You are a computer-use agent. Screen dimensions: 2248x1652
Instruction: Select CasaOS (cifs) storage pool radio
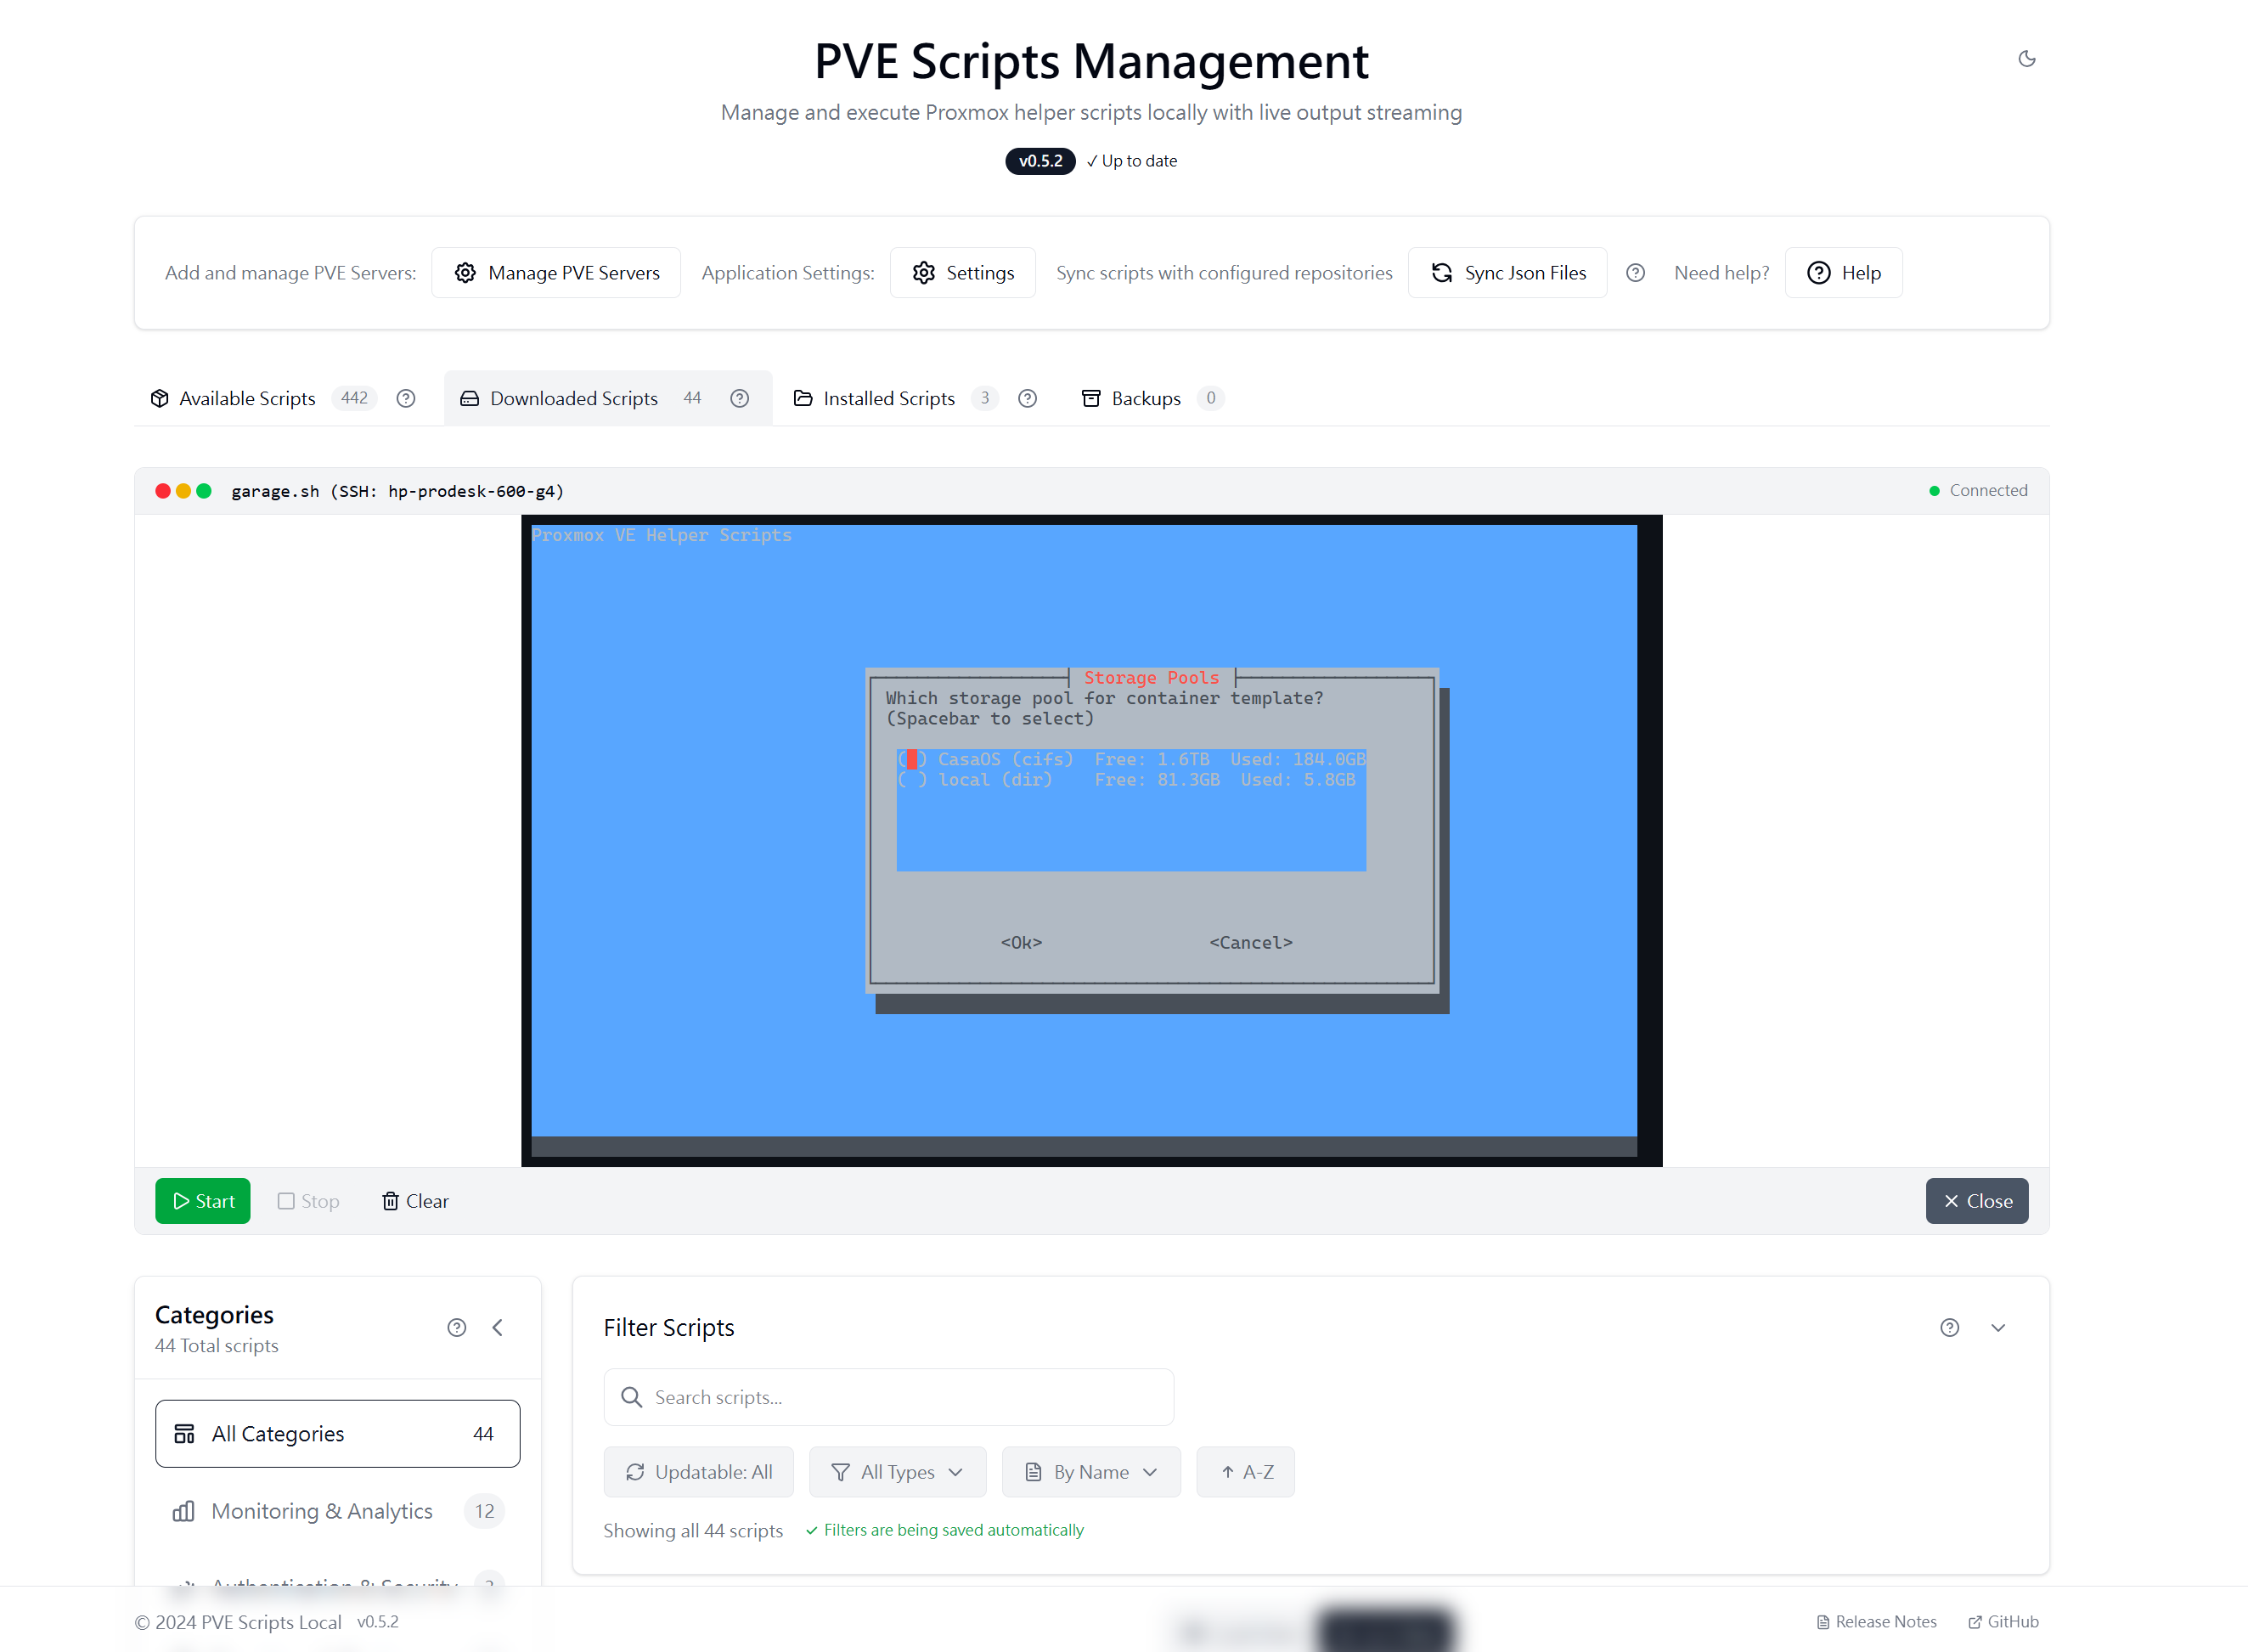[x=911, y=759]
